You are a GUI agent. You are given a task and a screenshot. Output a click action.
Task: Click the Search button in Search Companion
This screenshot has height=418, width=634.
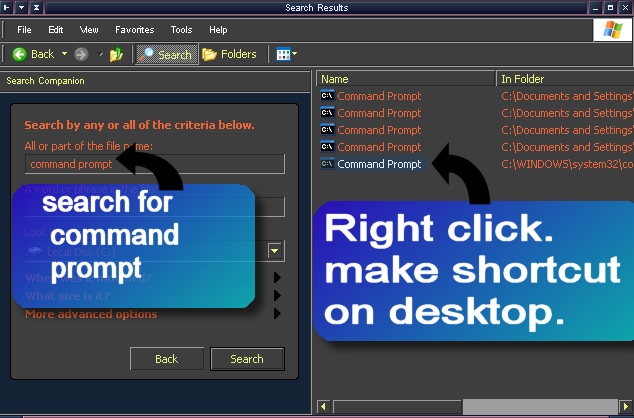(247, 359)
